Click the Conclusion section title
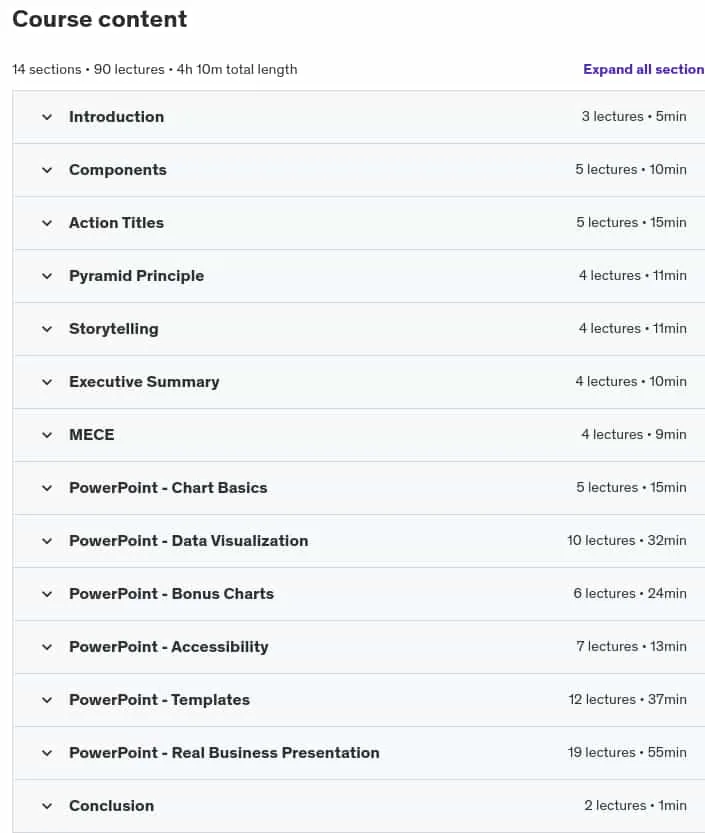Image resolution: width=705 pixels, height=833 pixels. 112,806
